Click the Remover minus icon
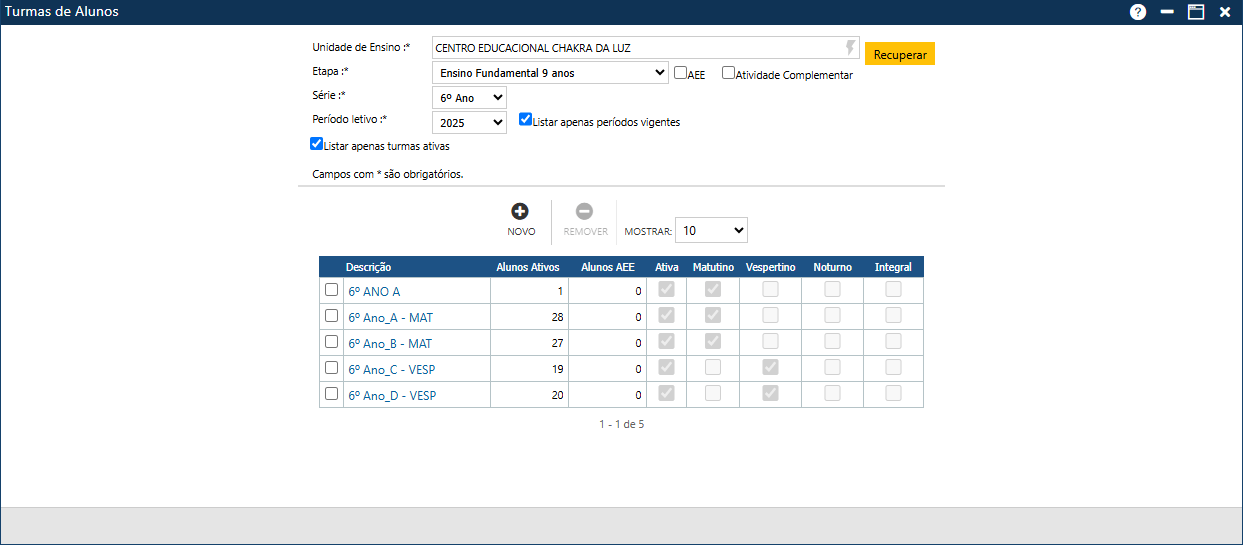1243x545 pixels. tap(584, 212)
